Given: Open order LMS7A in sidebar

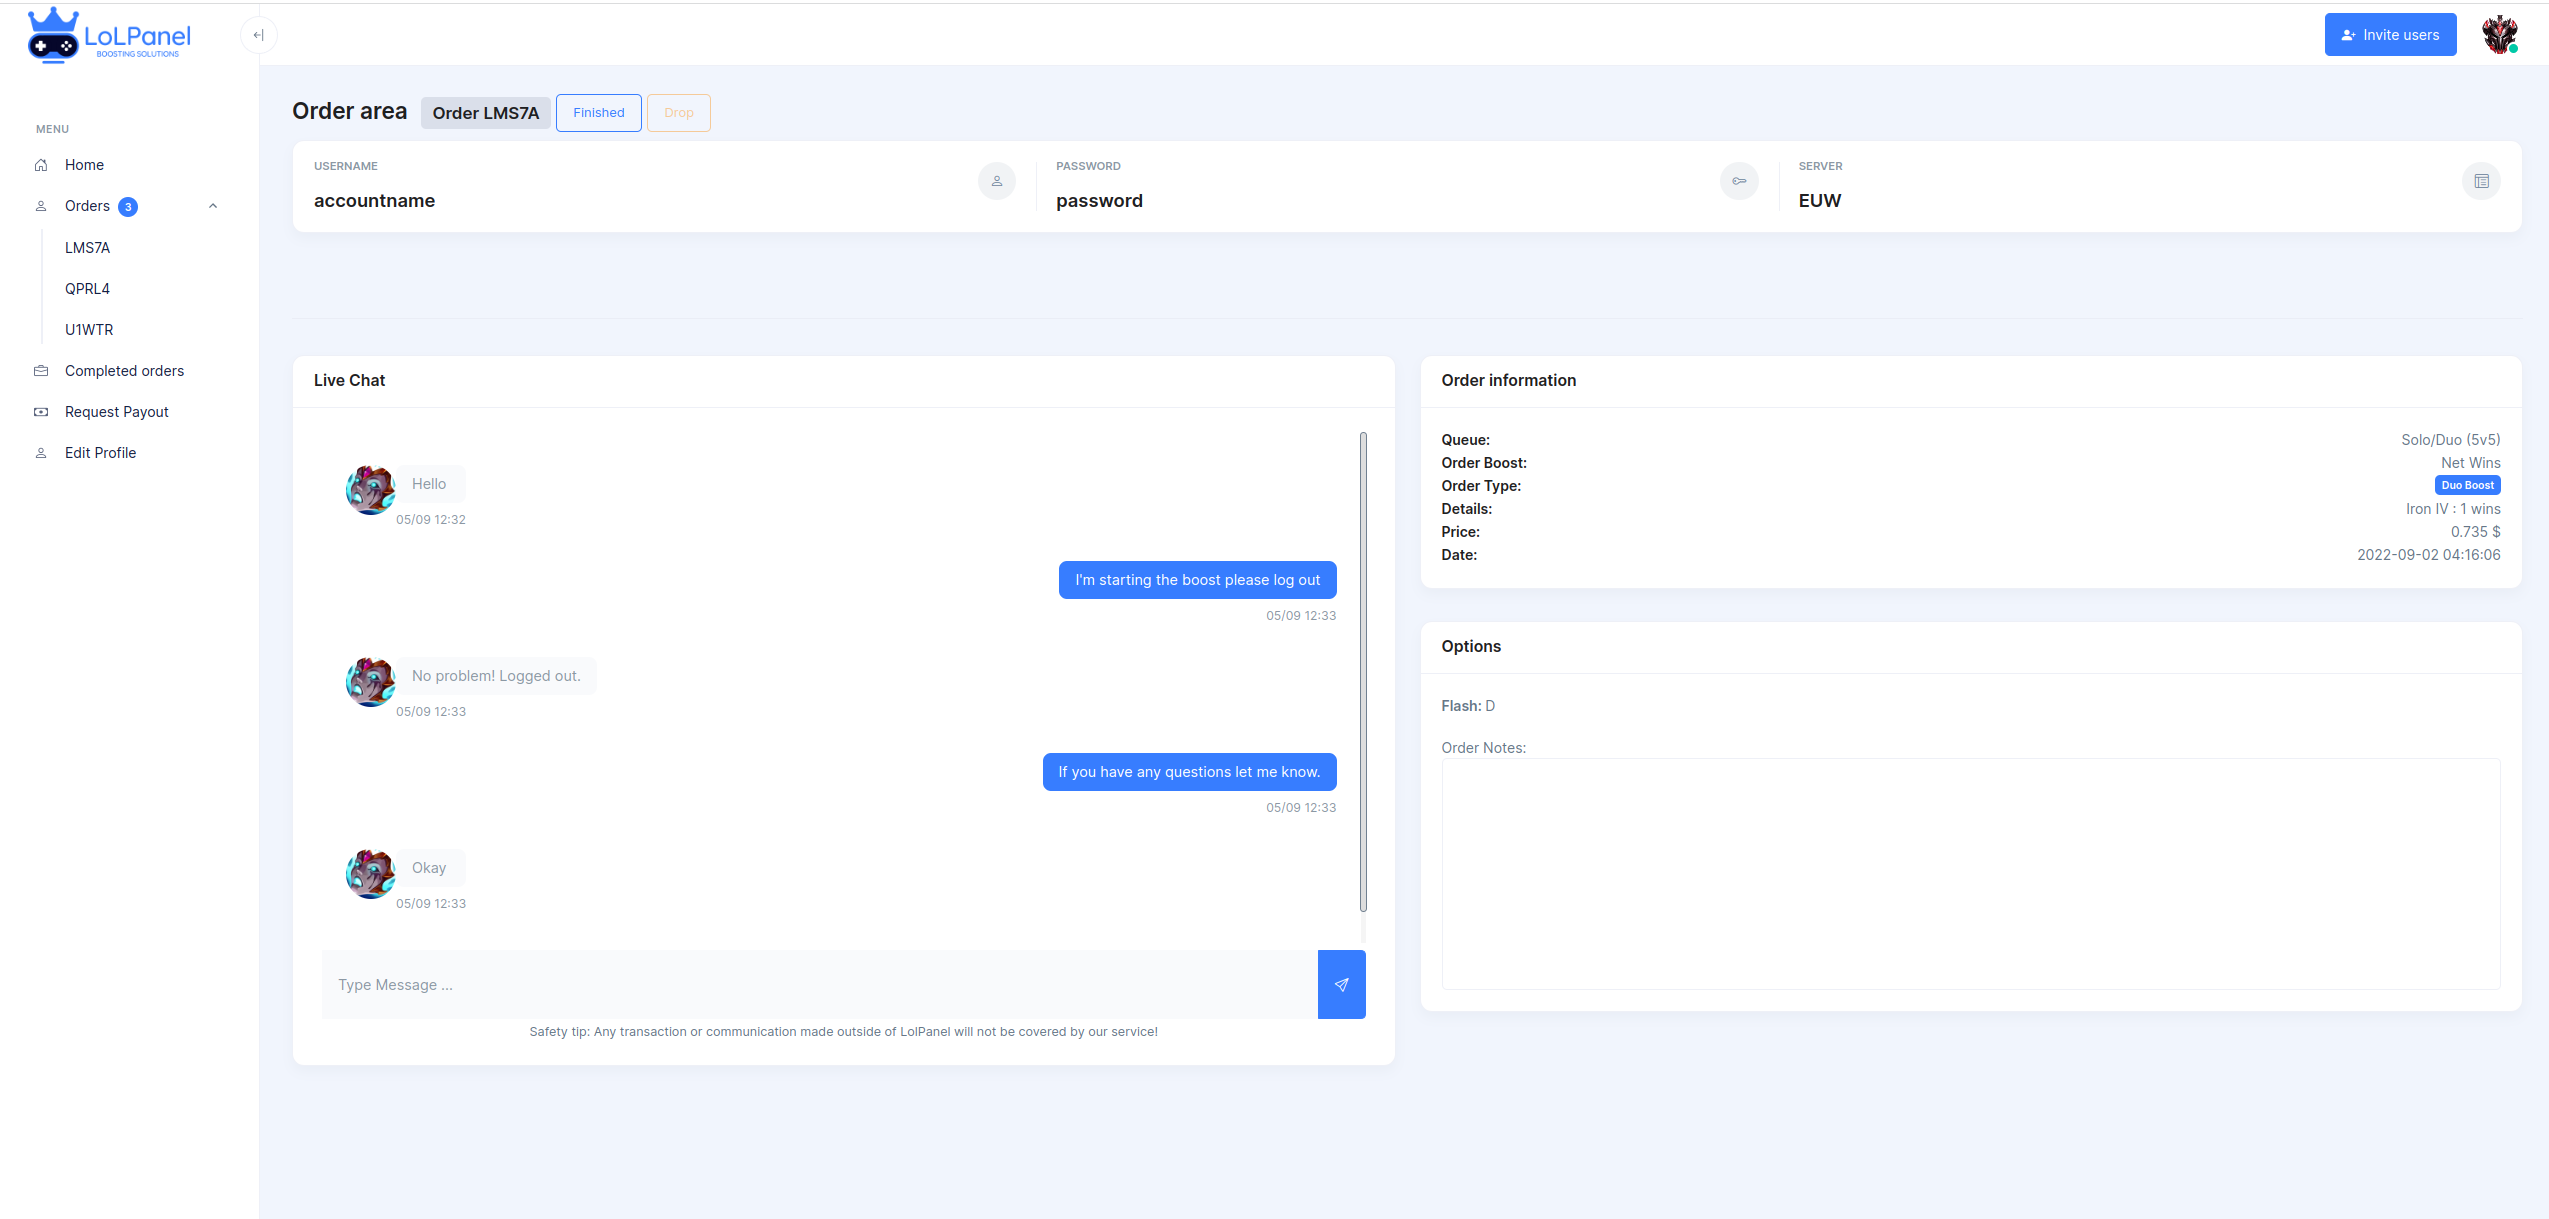Looking at the screenshot, I should (x=87, y=248).
